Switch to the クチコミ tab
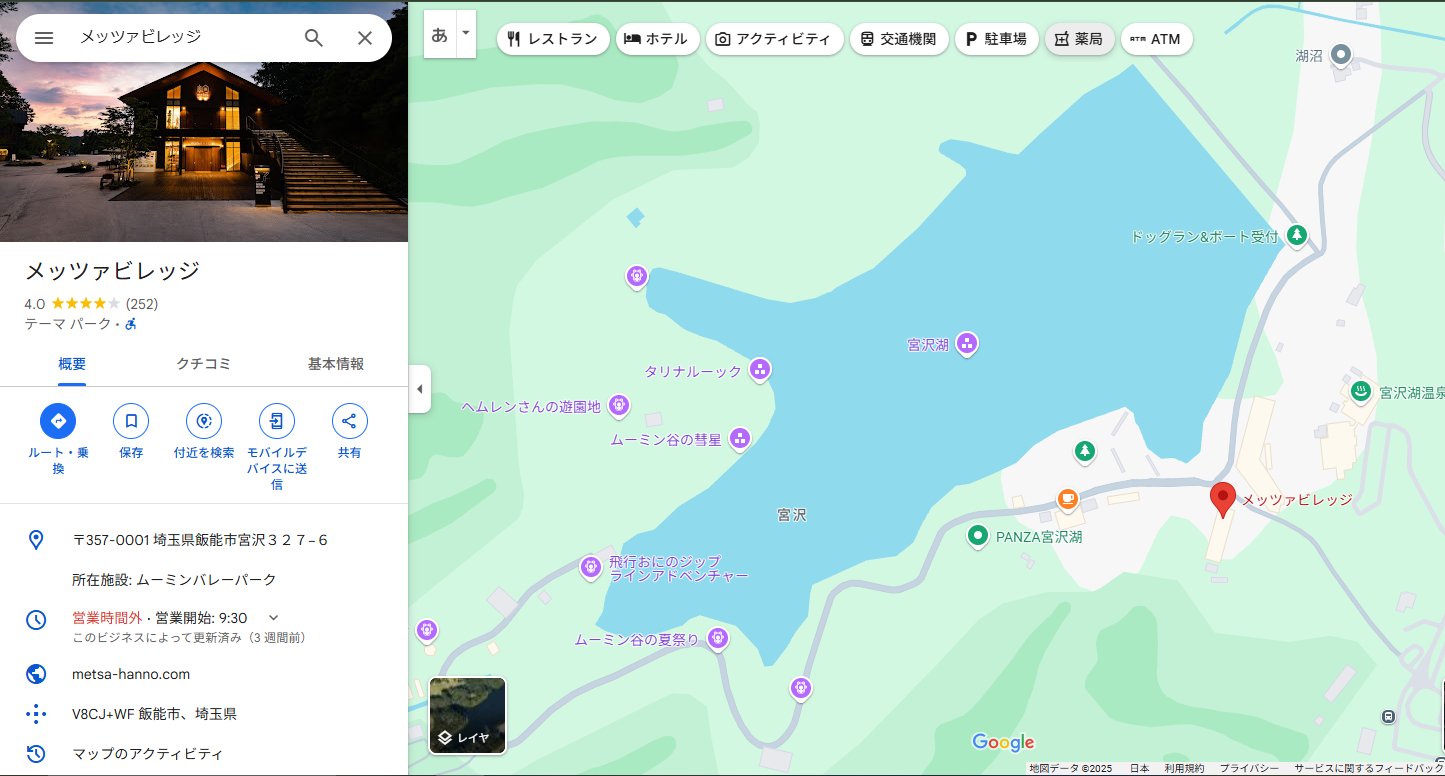The image size is (1445, 776). 204,364
